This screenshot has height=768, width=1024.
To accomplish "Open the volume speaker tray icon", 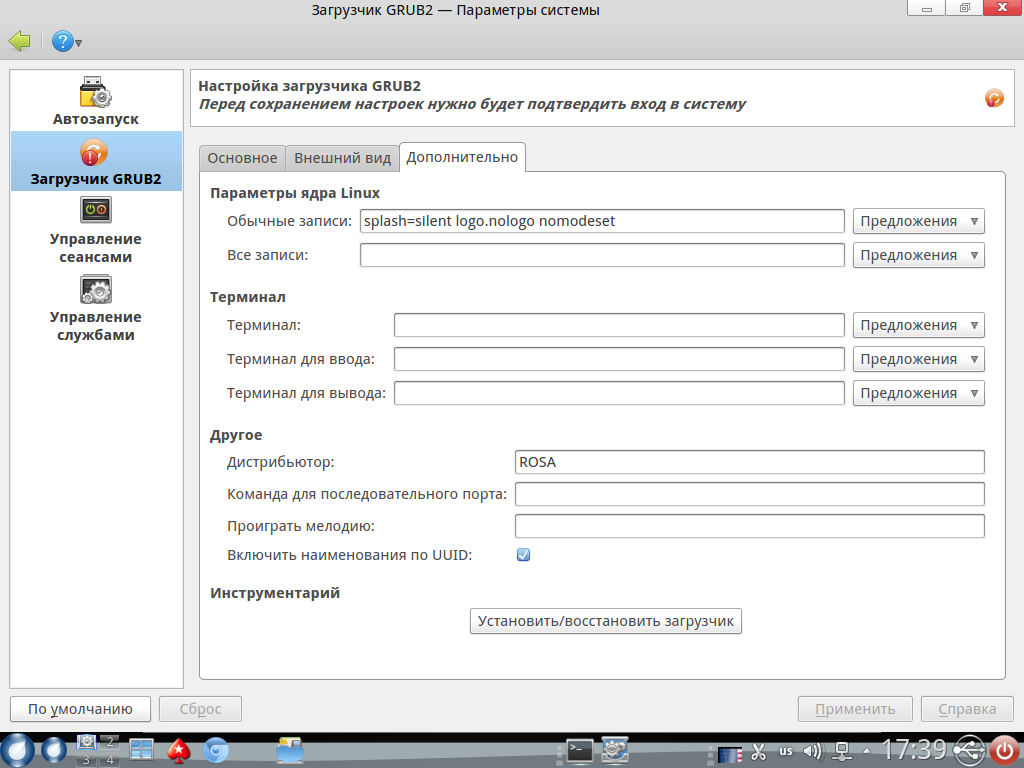I will (x=812, y=752).
